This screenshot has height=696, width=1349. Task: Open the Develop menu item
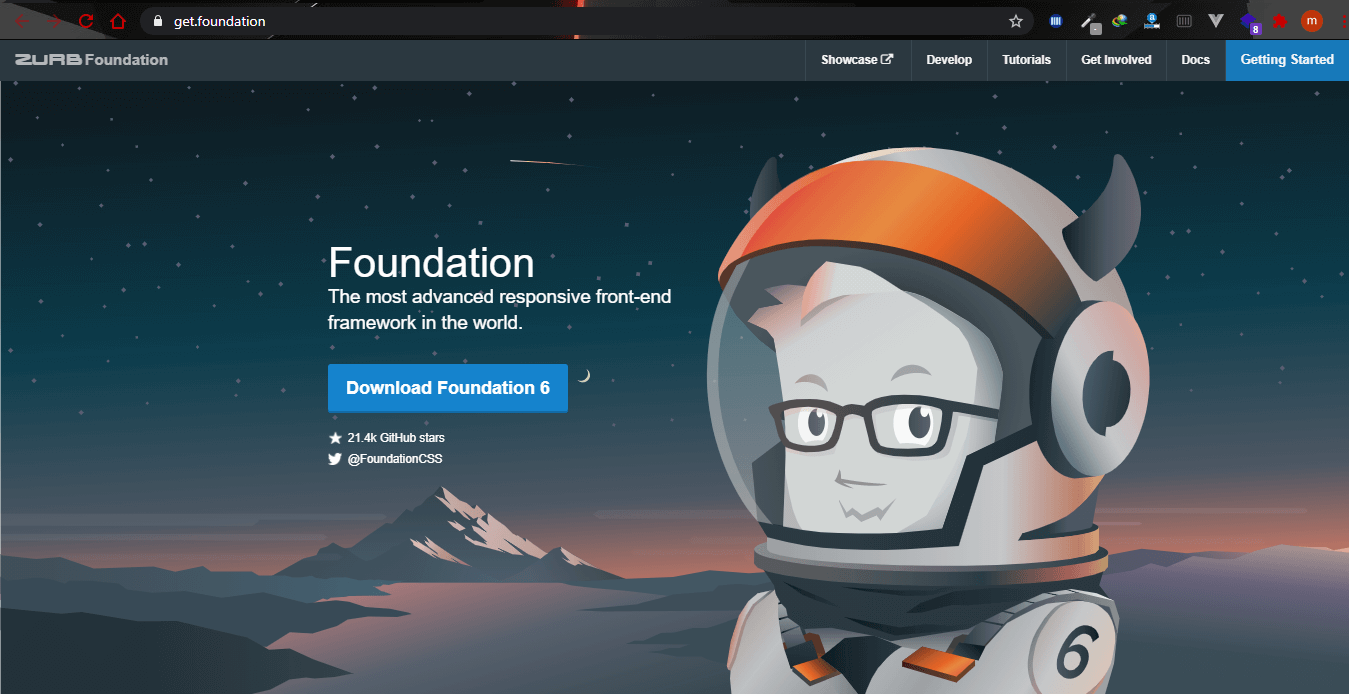(x=949, y=60)
